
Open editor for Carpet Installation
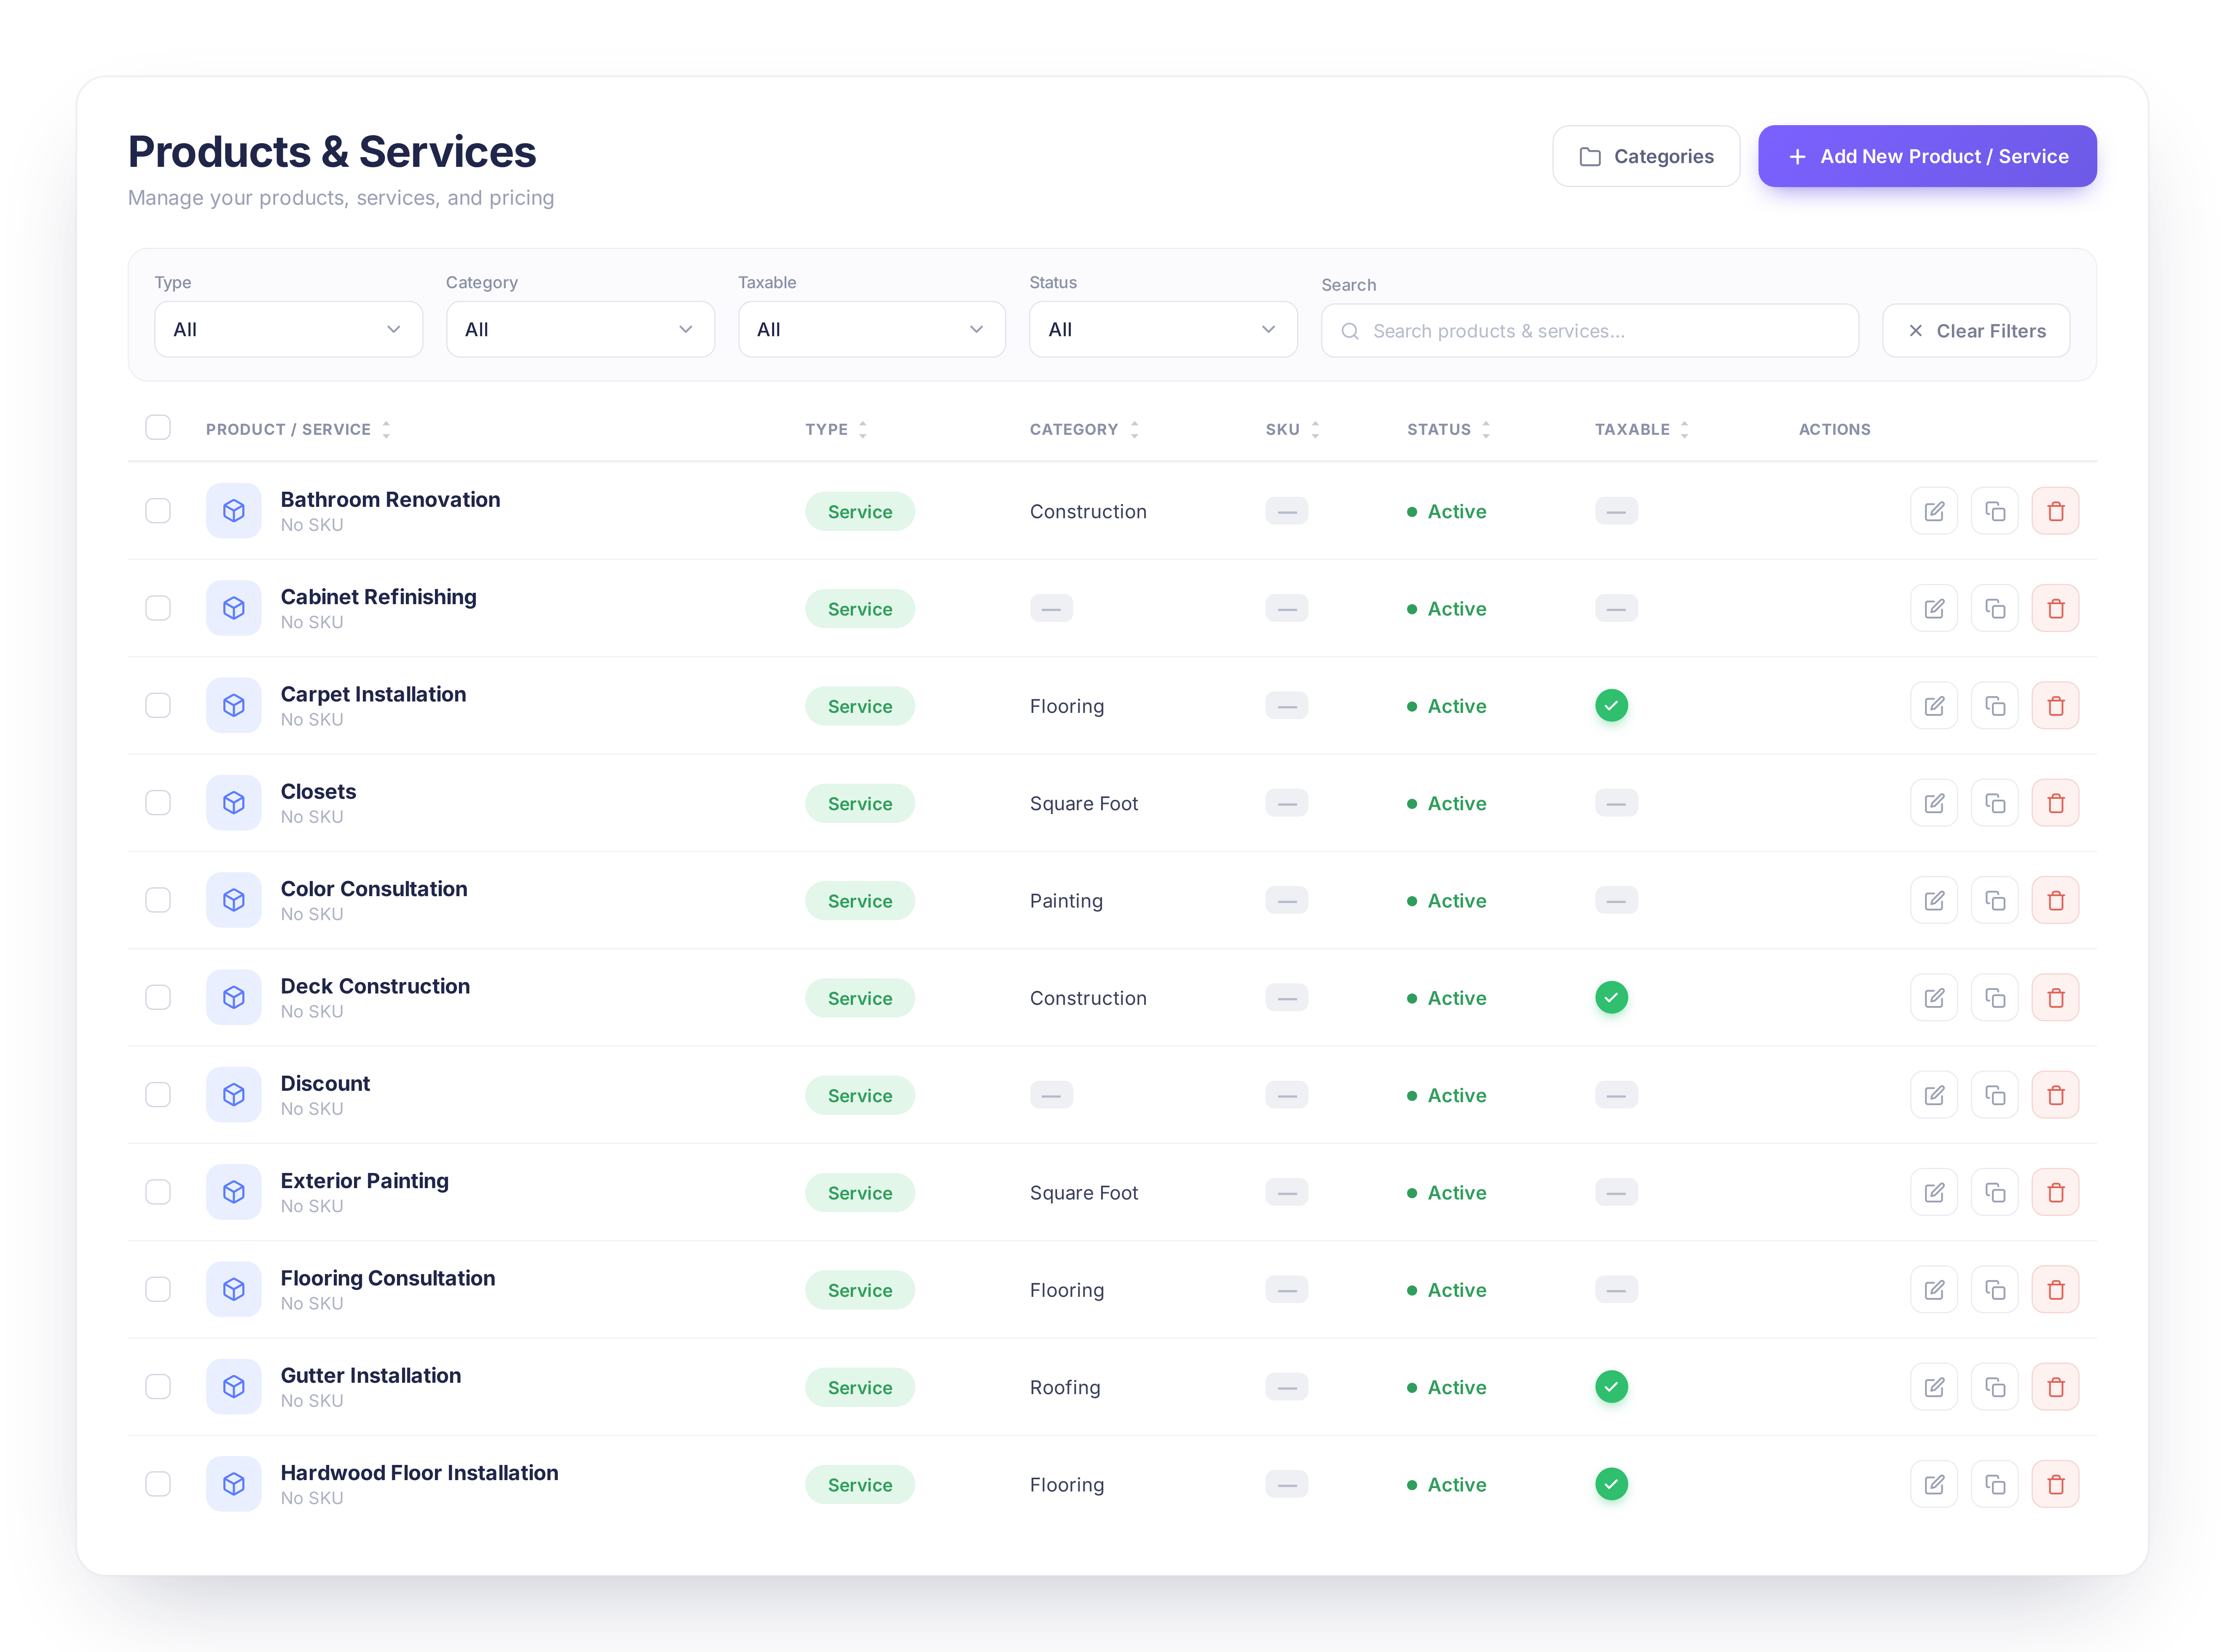click(1933, 706)
